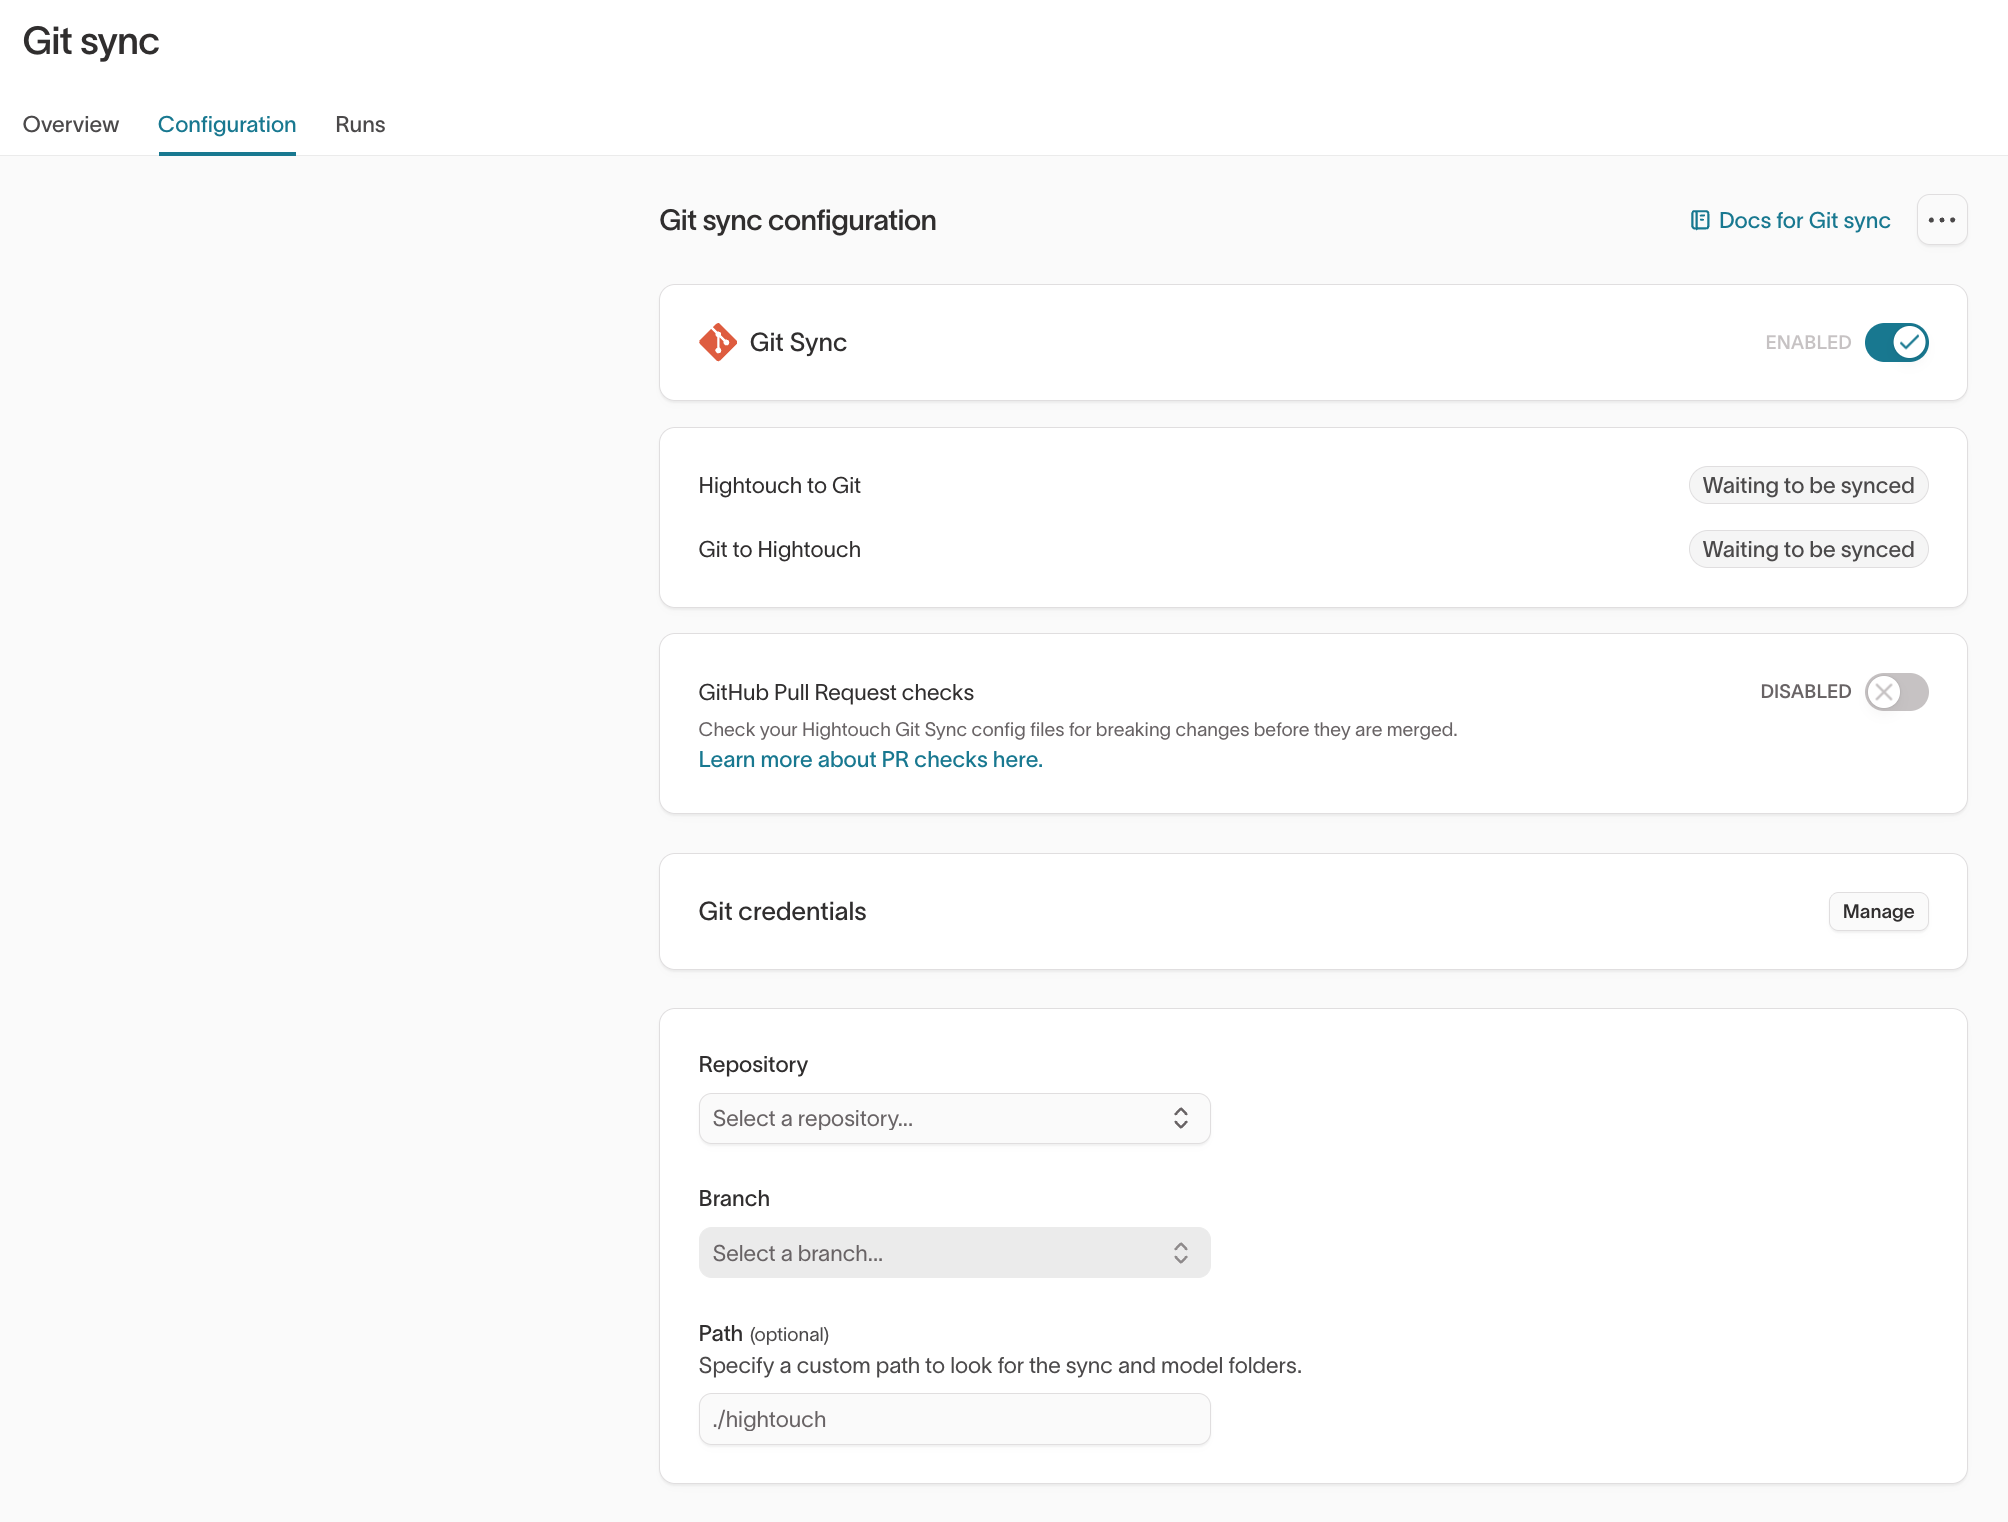Viewport: 2008px width, 1522px height.
Task: Click the Git Sync logo icon
Action: (x=717, y=342)
